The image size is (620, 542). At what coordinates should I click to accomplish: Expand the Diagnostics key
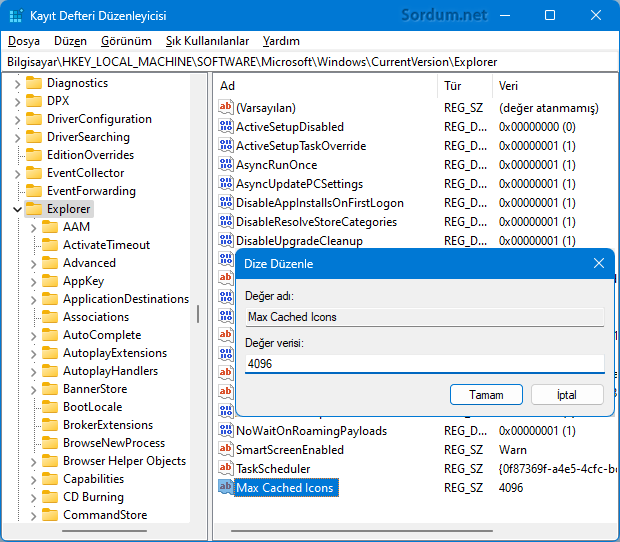[17, 84]
